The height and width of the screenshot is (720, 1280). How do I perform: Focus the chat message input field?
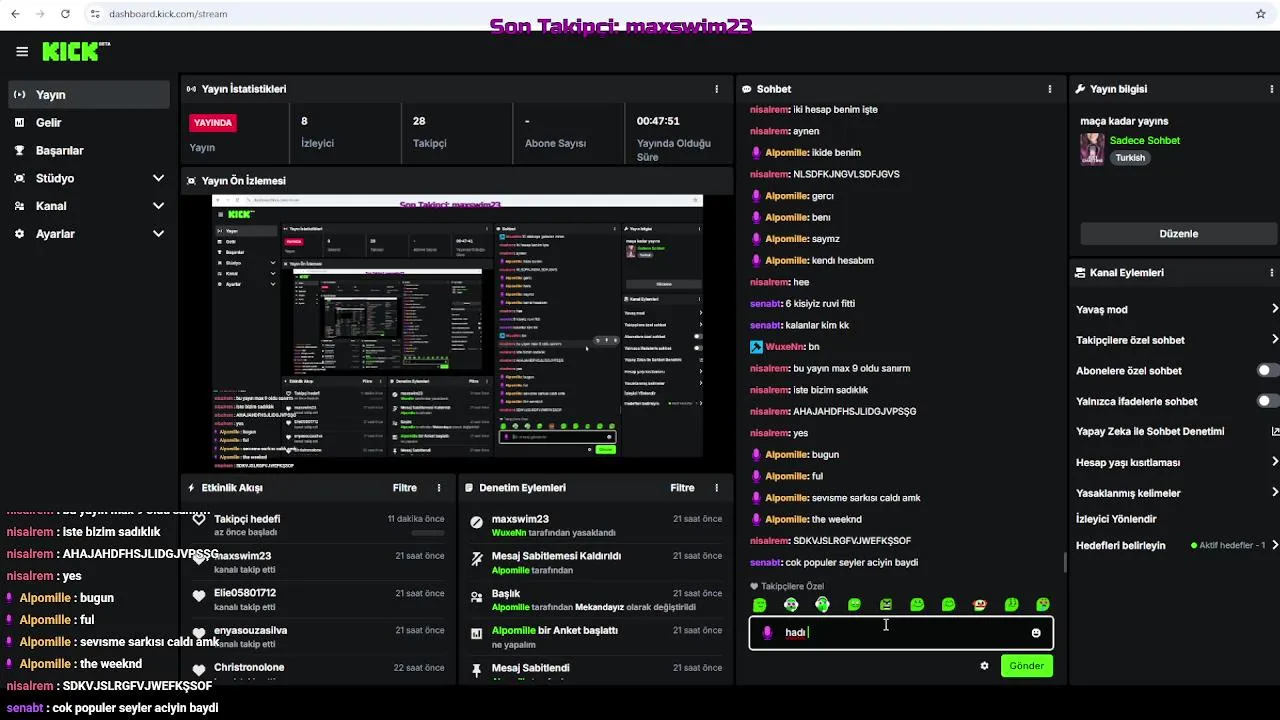[x=901, y=633]
